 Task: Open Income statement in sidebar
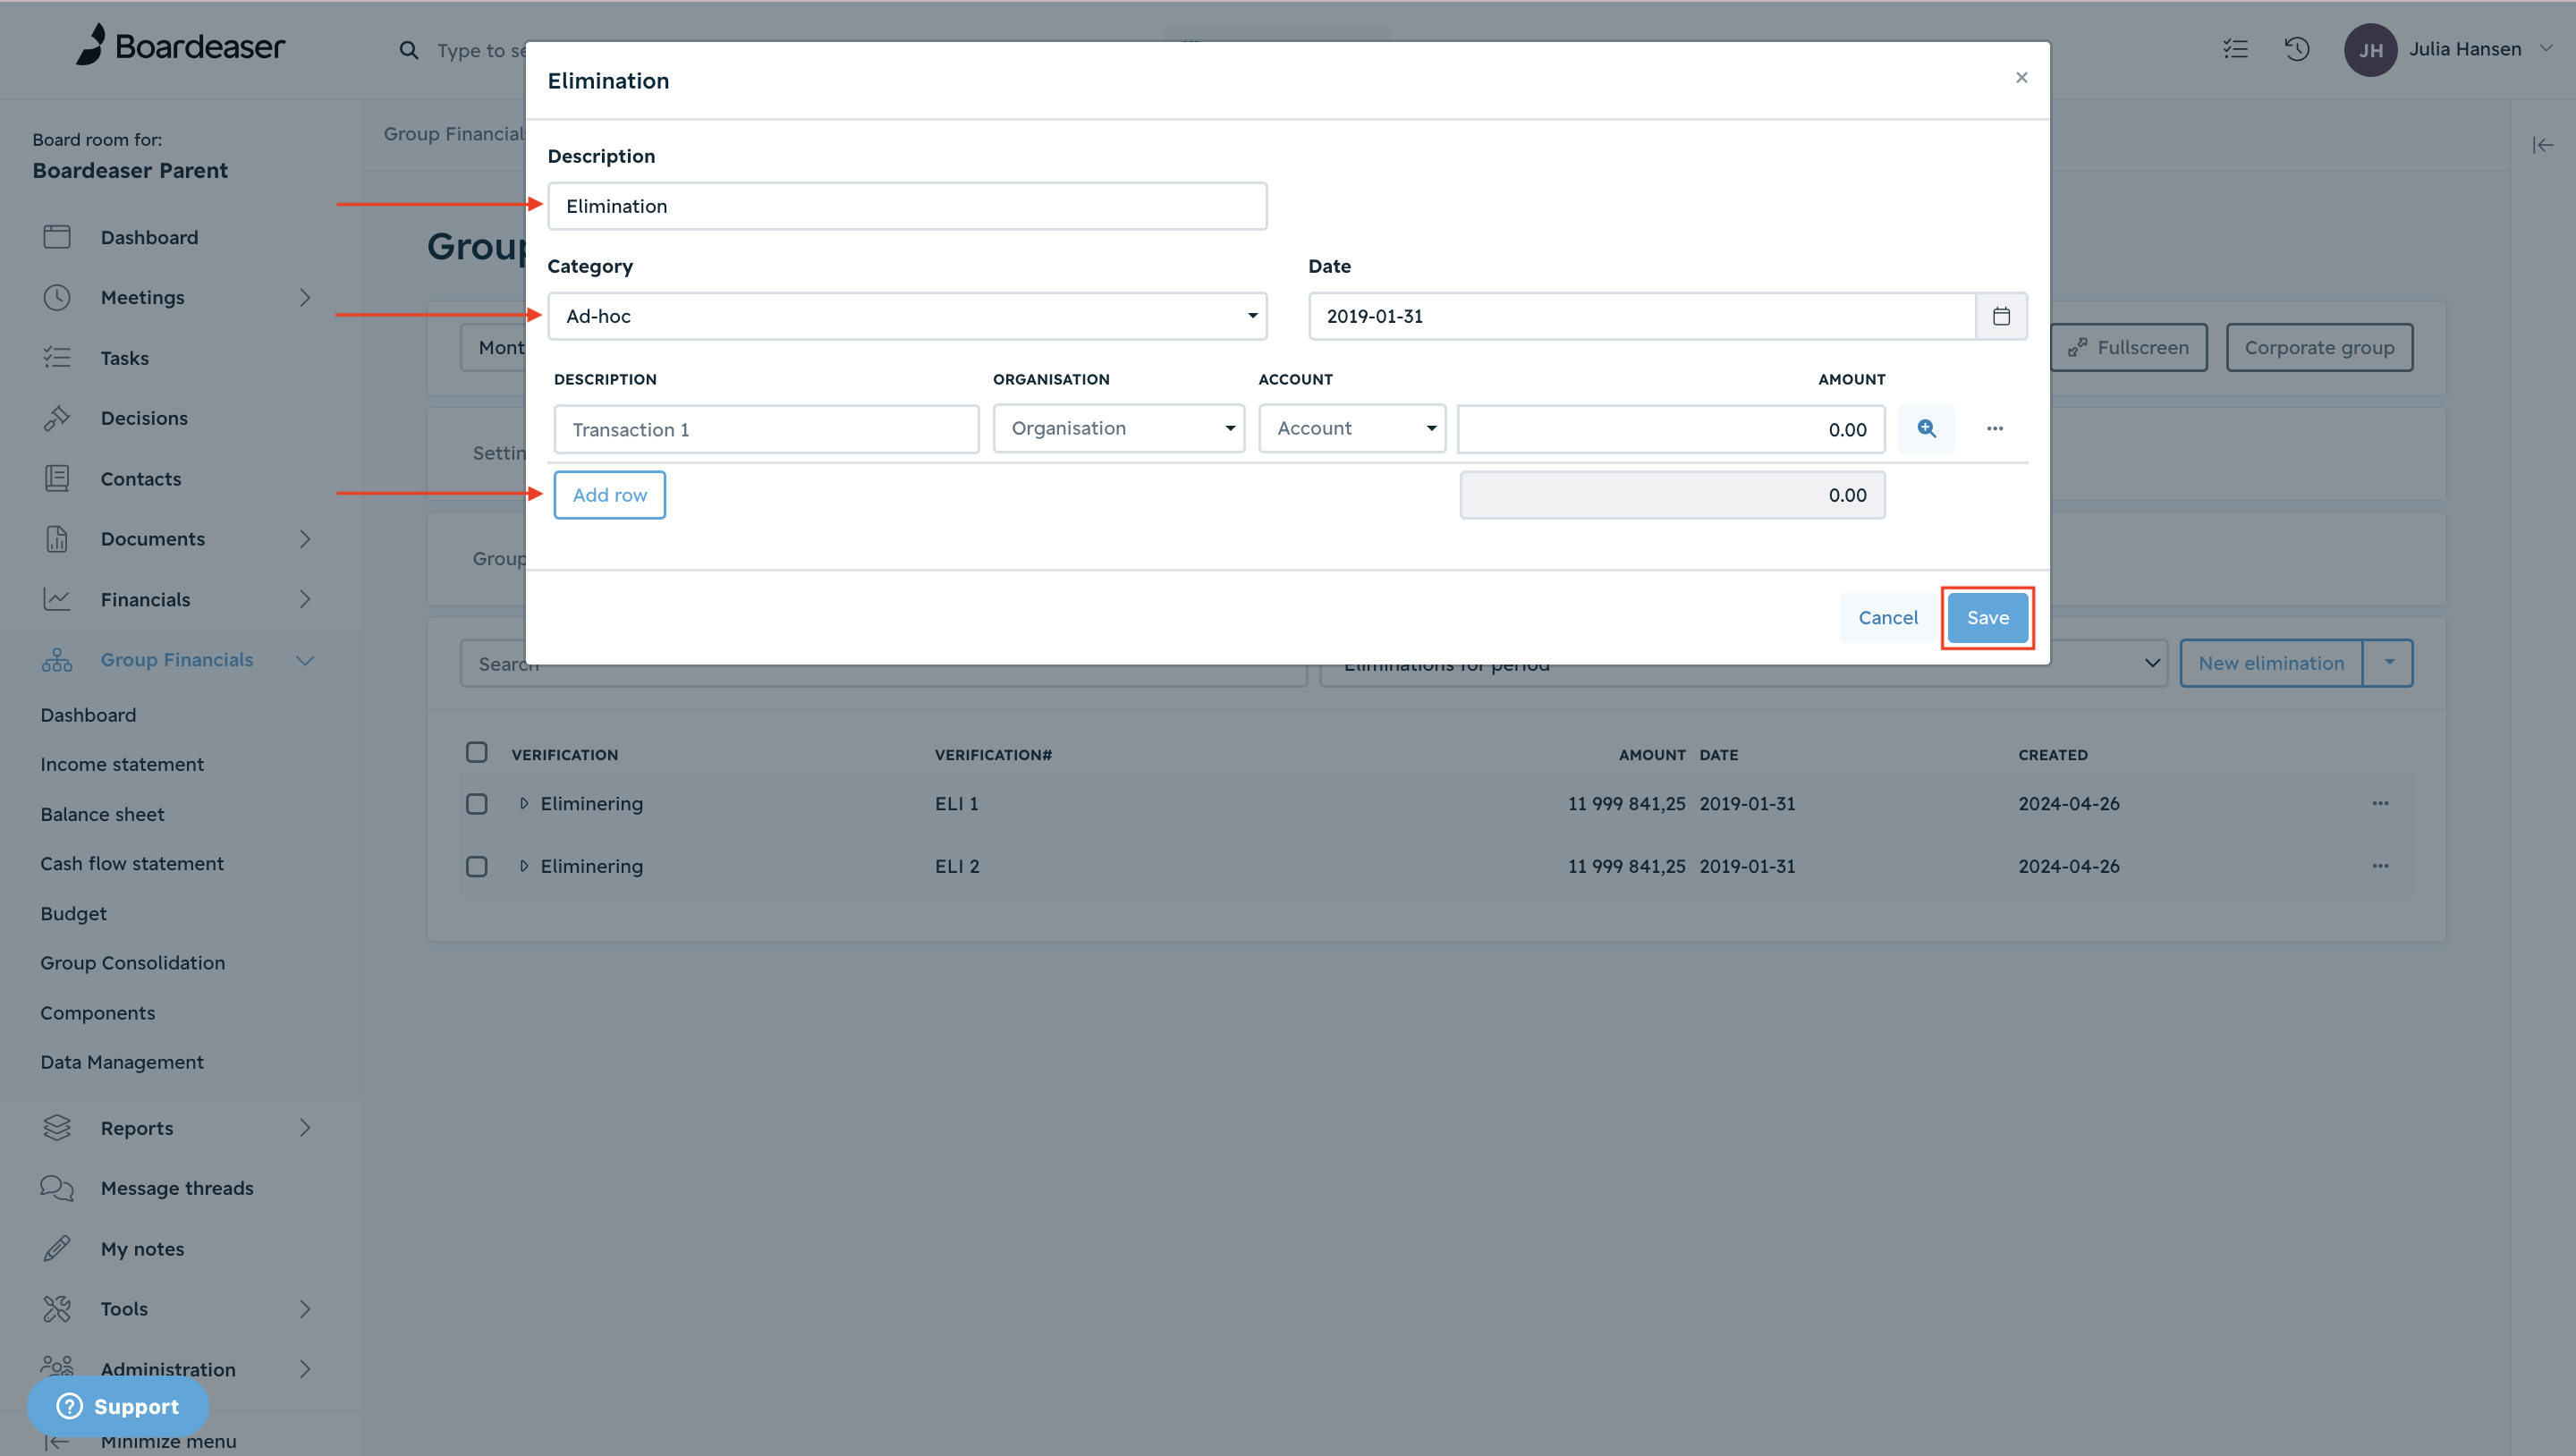tap(122, 764)
